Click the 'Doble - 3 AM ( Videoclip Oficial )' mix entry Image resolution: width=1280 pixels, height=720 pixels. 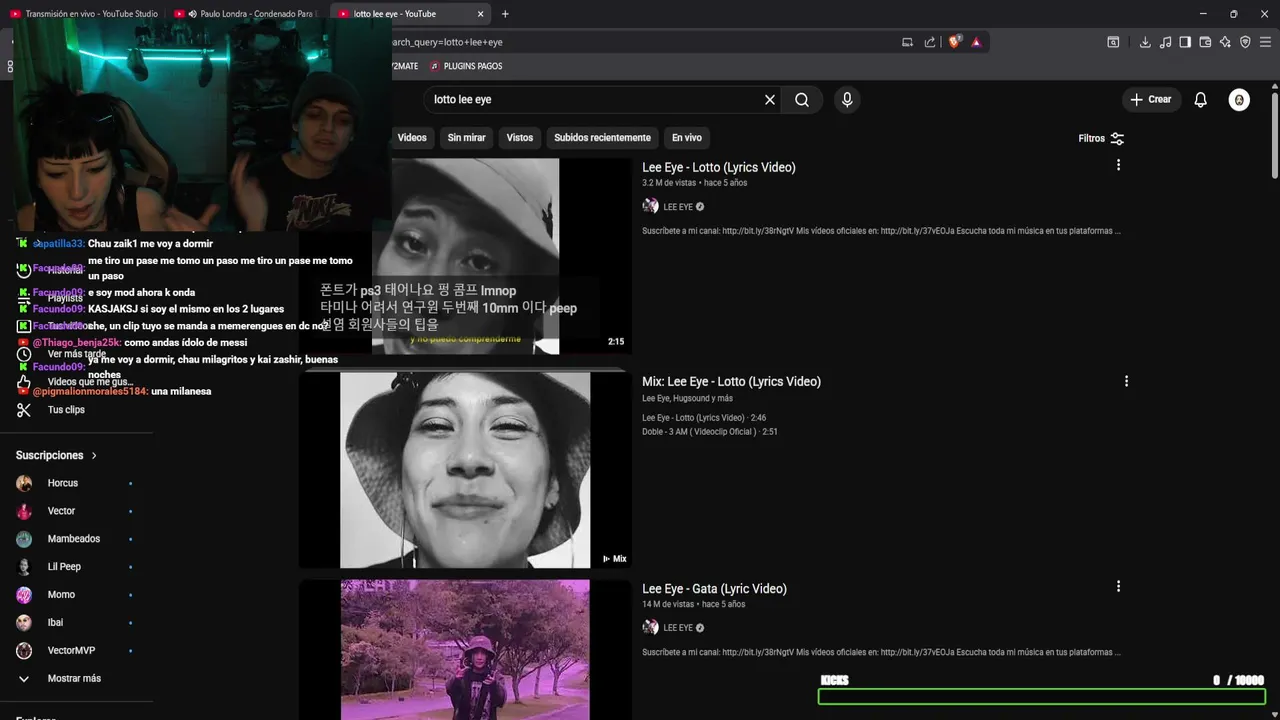point(710,431)
